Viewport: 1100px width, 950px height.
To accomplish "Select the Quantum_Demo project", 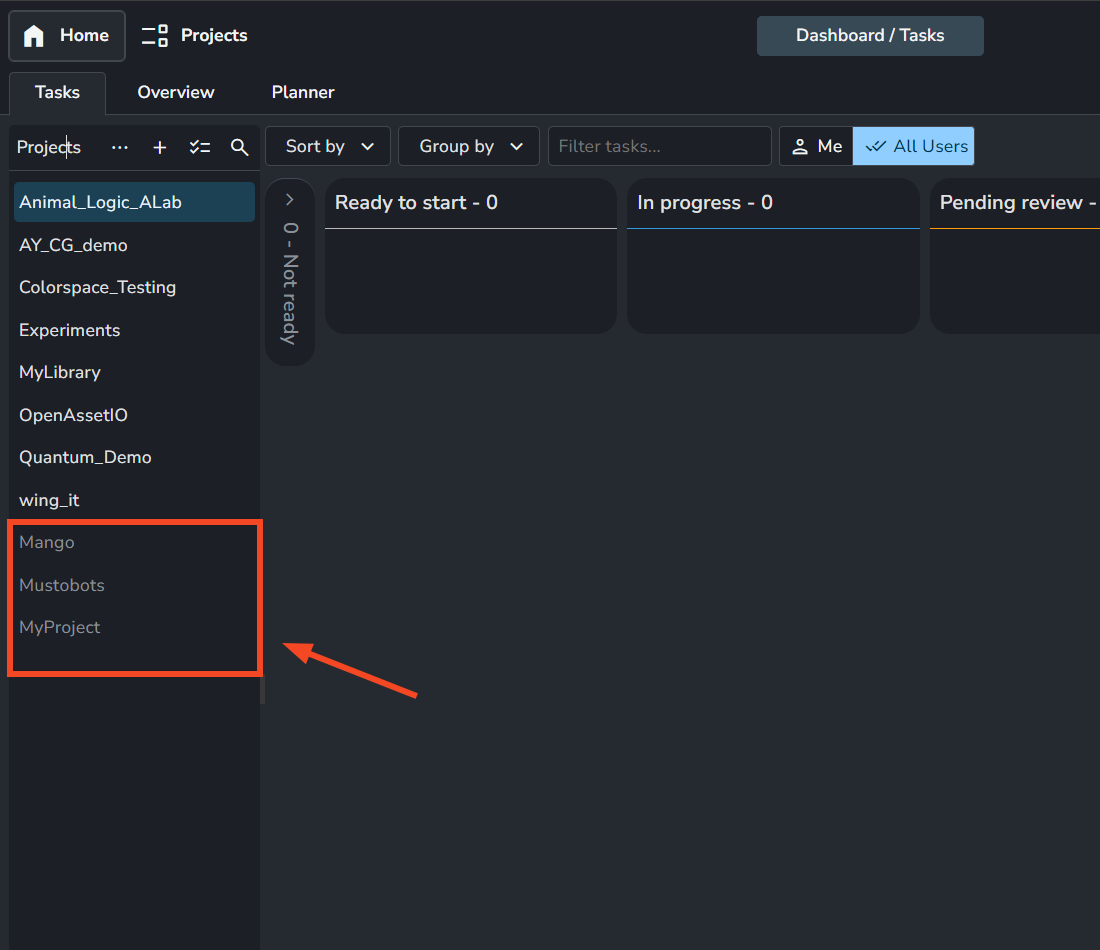I will tap(134, 457).
